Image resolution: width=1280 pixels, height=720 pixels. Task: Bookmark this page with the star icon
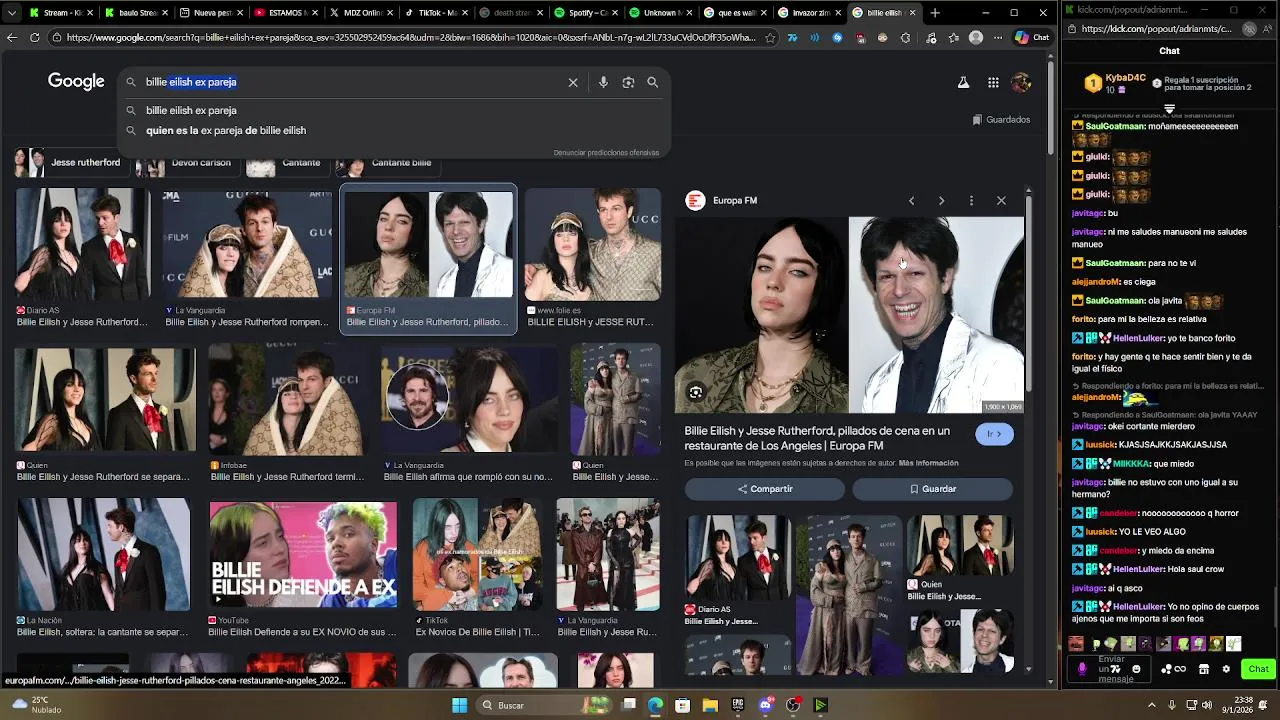769,38
